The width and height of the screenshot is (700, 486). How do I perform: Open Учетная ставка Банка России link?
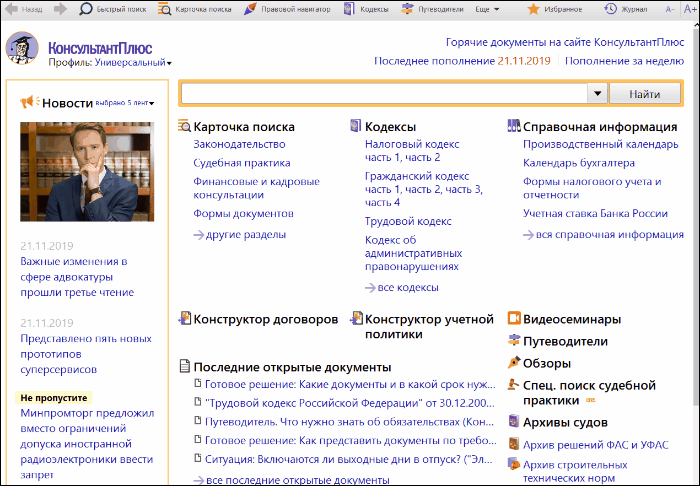pyautogui.click(x=595, y=213)
